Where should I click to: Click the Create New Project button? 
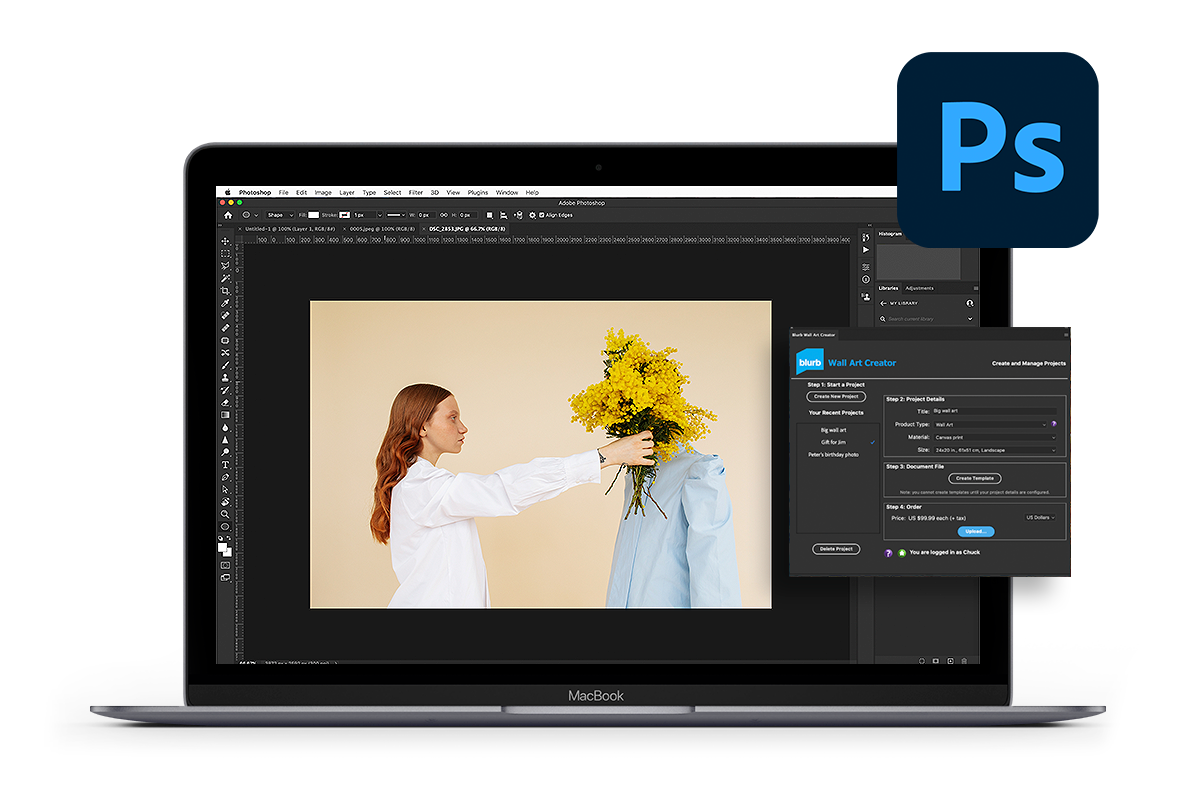click(836, 397)
